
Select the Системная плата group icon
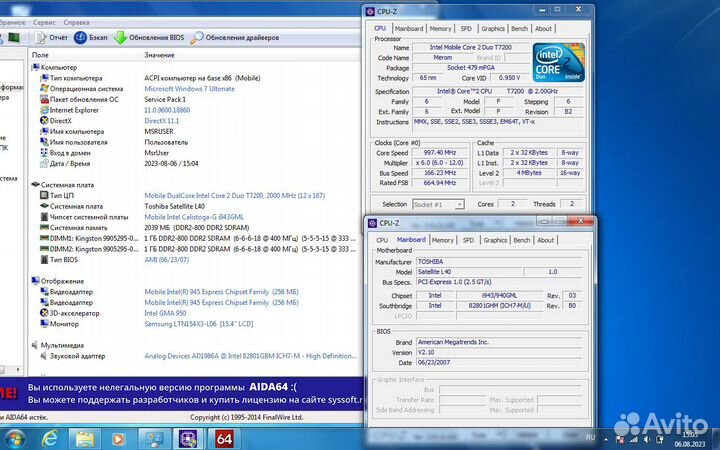35,185
